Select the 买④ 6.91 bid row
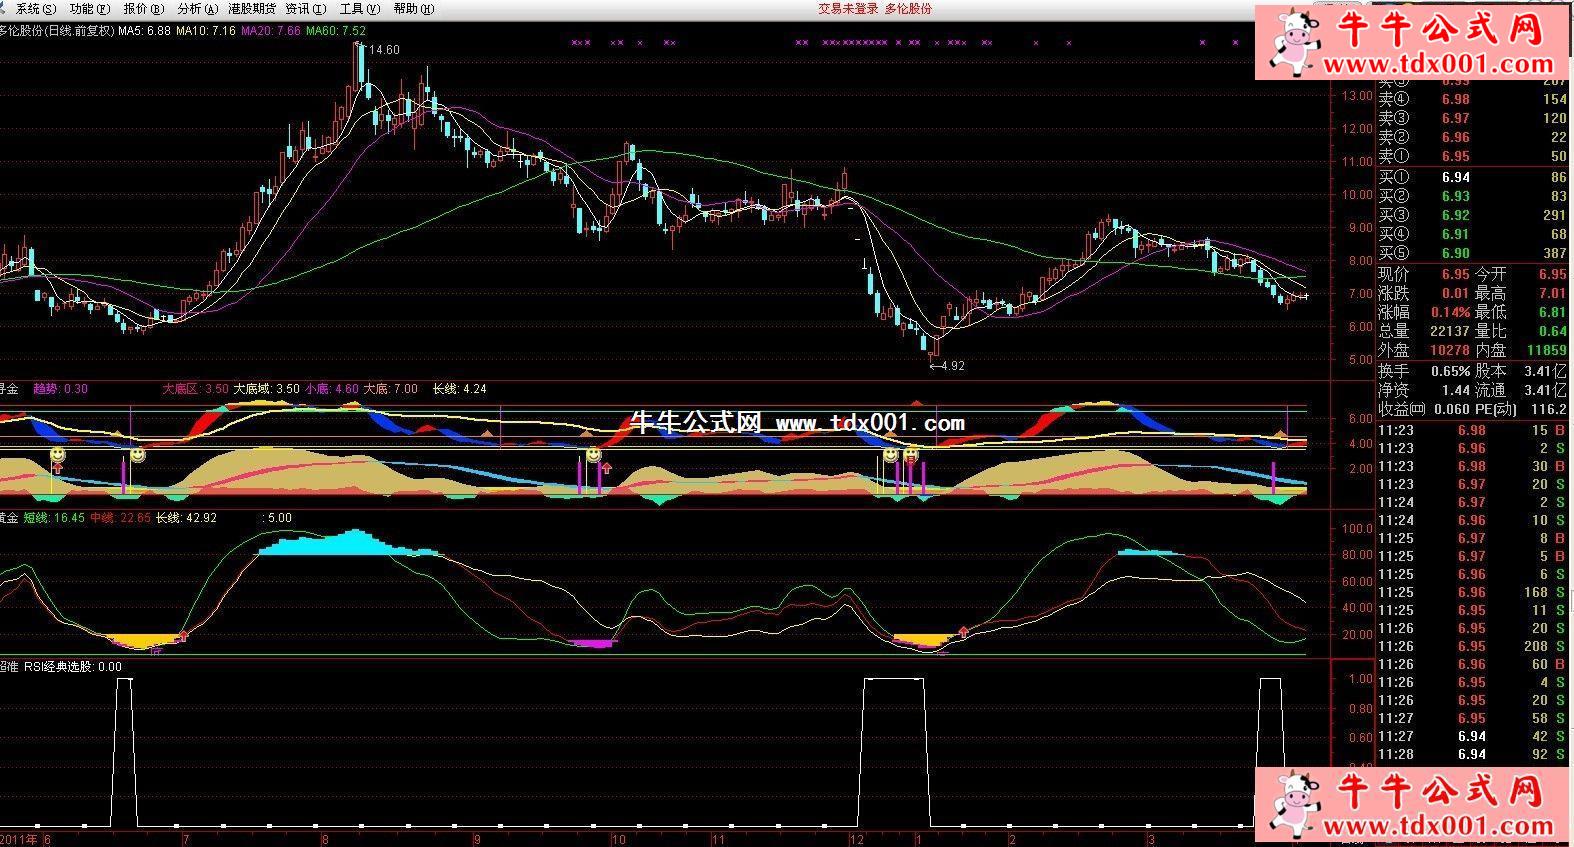The height and width of the screenshot is (847, 1574). click(1473, 234)
